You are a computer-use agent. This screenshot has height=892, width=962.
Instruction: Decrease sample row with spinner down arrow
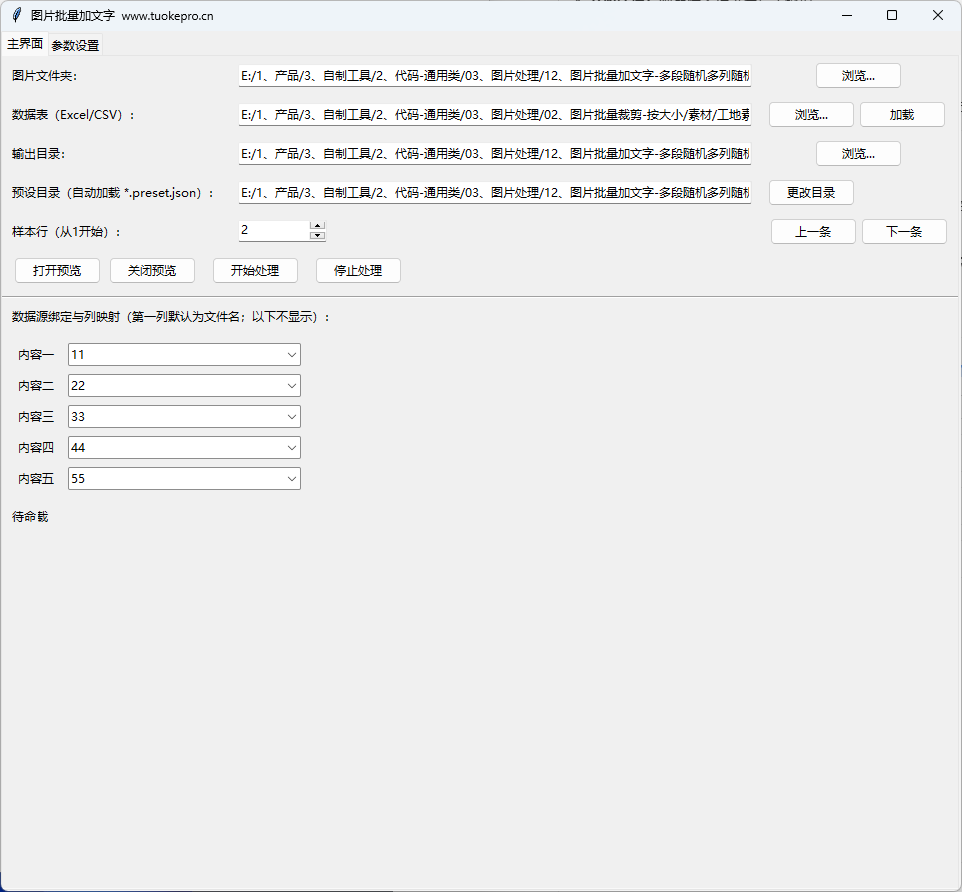(x=318, y=236)
